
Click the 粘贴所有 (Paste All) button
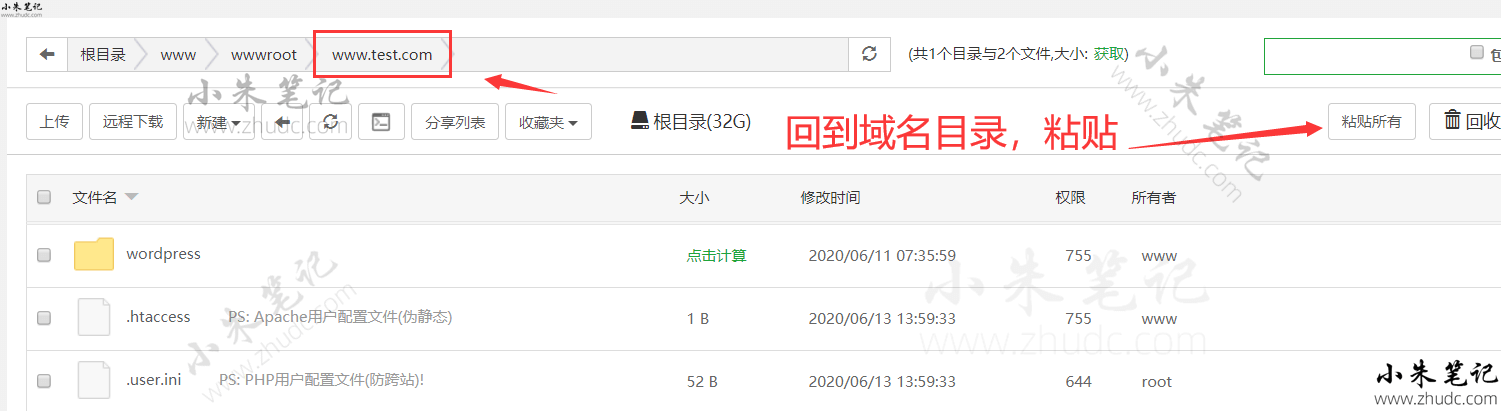[x=1371, y=122]
